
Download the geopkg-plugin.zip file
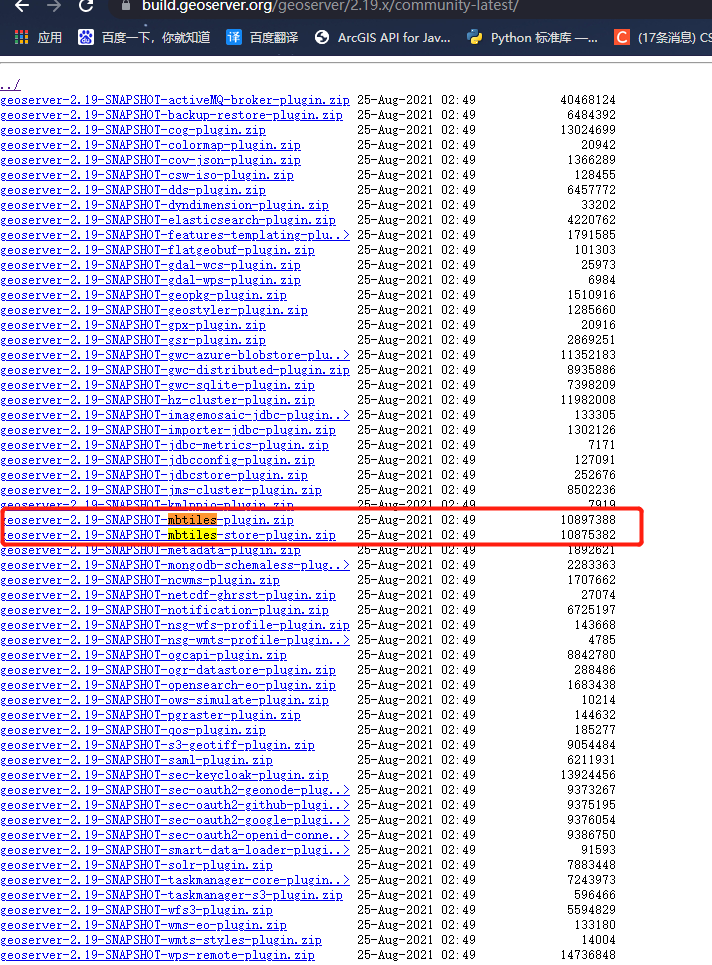tap(143, 295)
